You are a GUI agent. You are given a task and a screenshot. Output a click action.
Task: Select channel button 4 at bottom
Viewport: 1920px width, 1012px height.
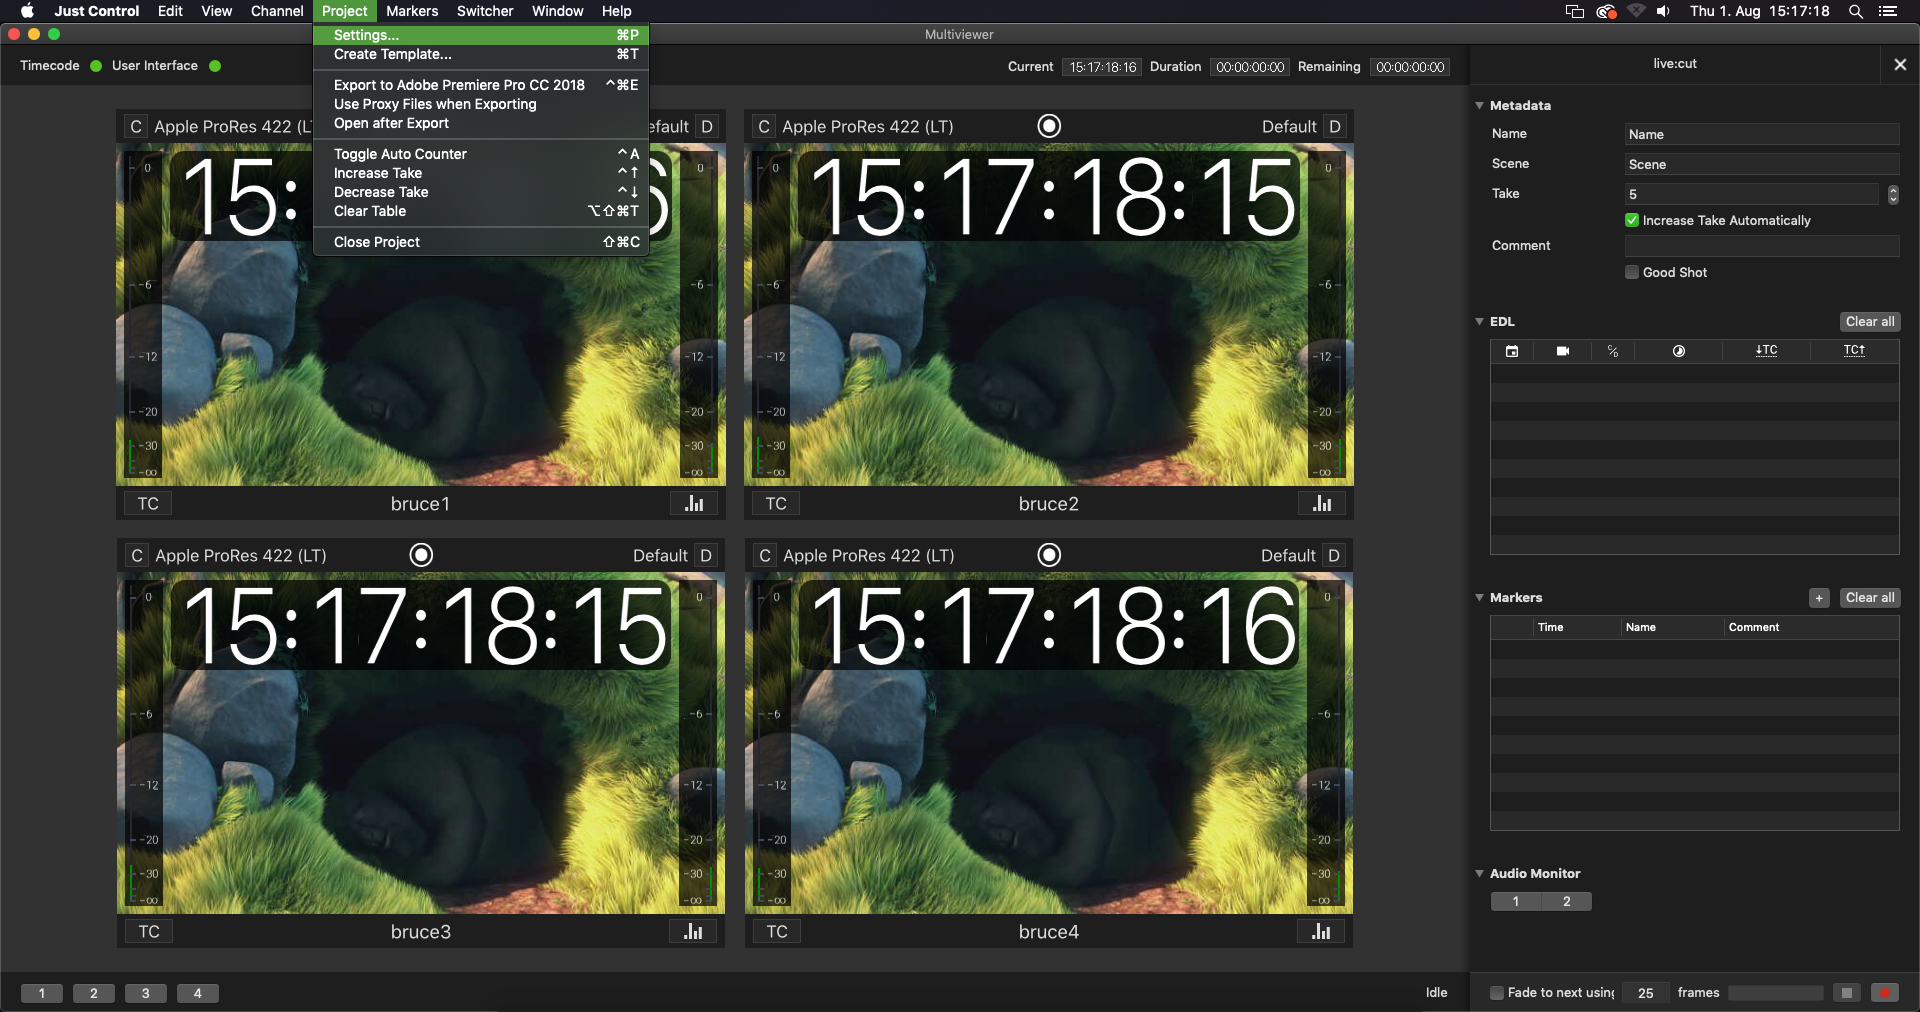coord(198,993)
